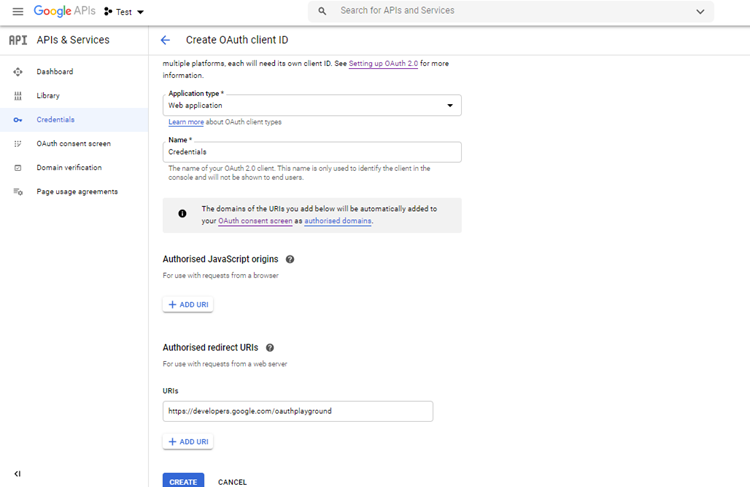Collapse the sidebar using the bottom arrow icon
The height and width of the screenshot is (487, 750).
point(17,473)
